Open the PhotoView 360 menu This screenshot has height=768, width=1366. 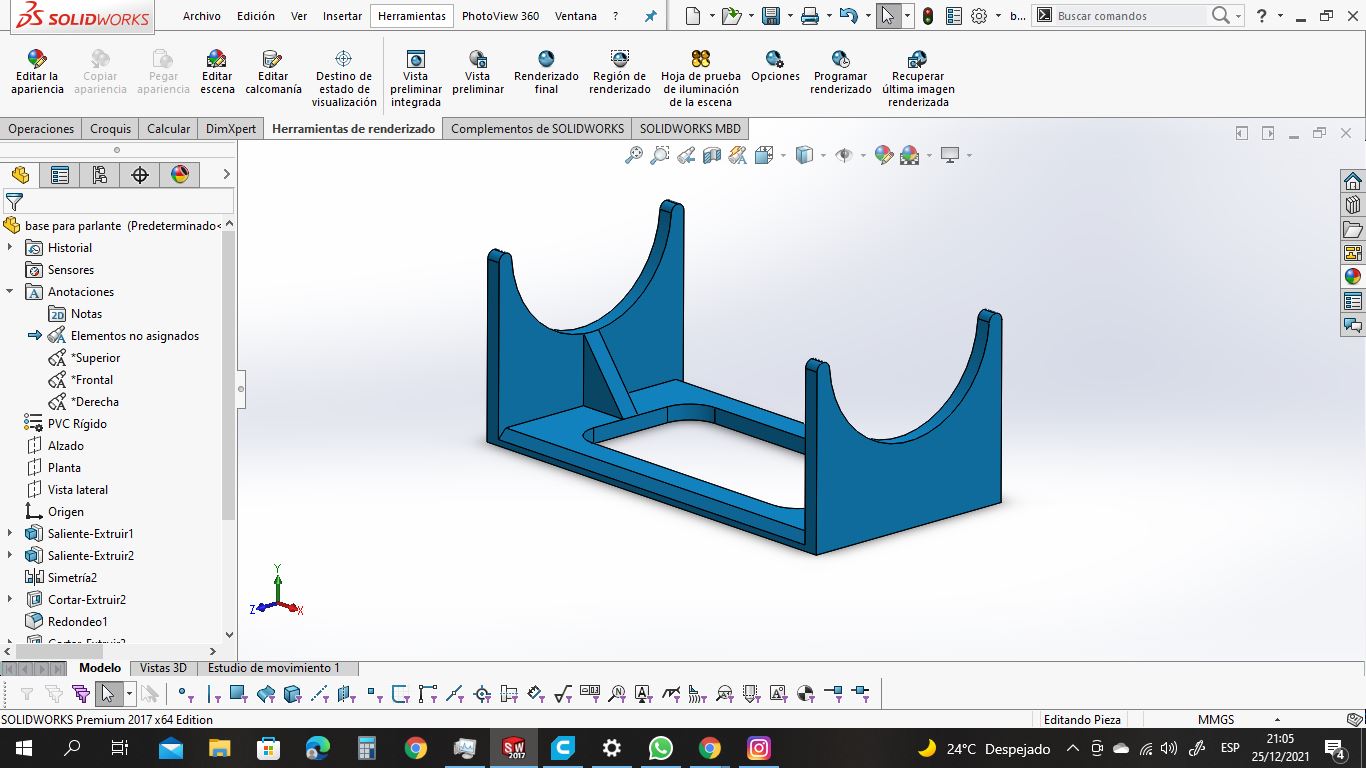(500, 16)
